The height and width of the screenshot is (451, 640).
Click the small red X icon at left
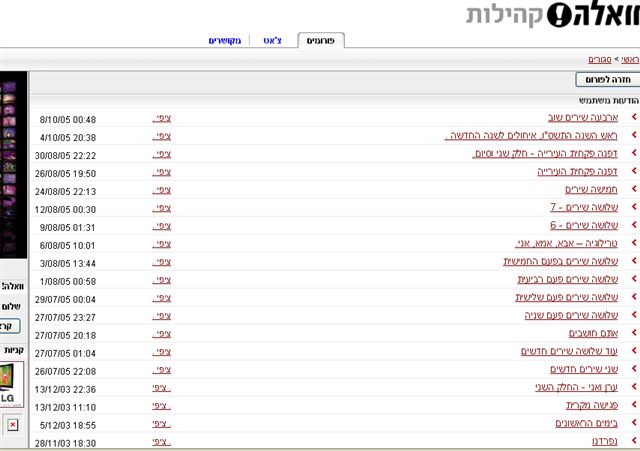13,424
